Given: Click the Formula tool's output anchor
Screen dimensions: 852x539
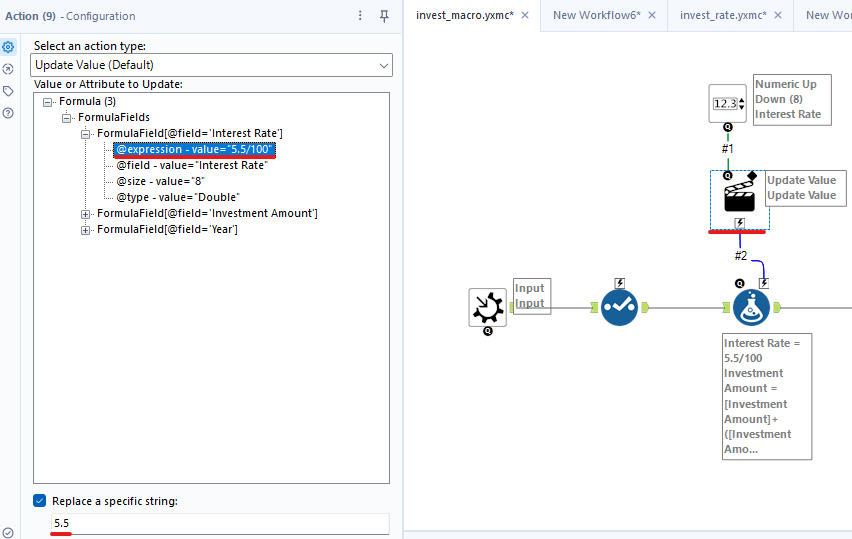Looking at the screenshot, I should [777, 308].
